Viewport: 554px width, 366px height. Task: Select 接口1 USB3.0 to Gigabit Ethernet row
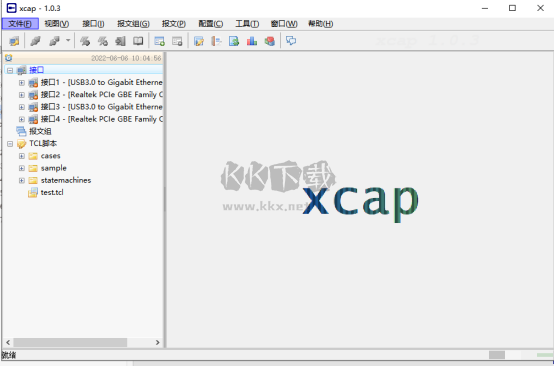102,83
